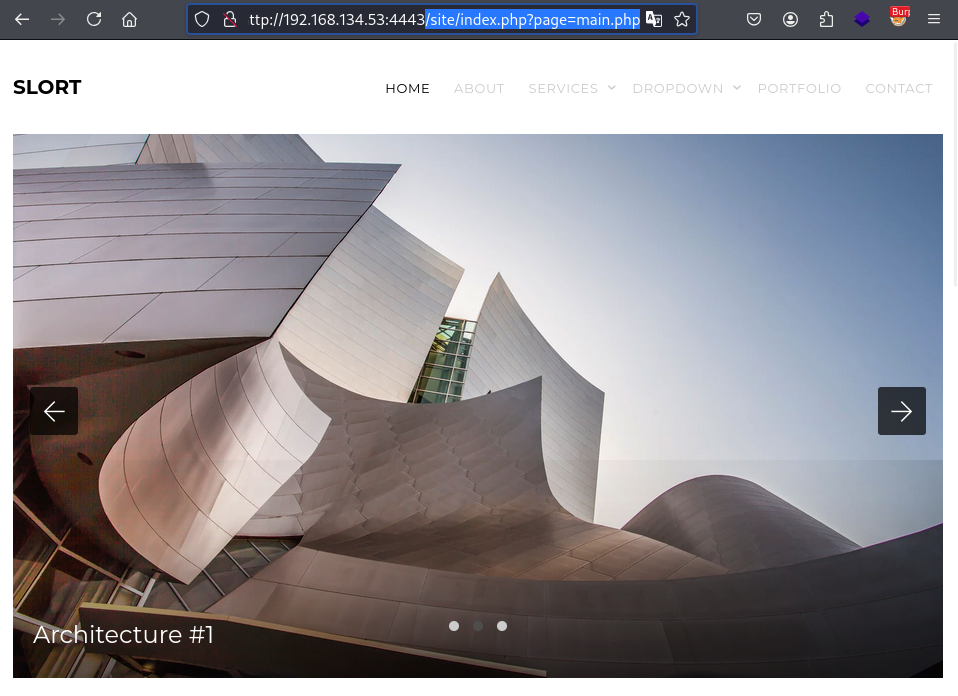Image resolution: width=958 pixels, height=696 pixels.
Task: Open tracking protection shield icon
Action: [202, 20]
